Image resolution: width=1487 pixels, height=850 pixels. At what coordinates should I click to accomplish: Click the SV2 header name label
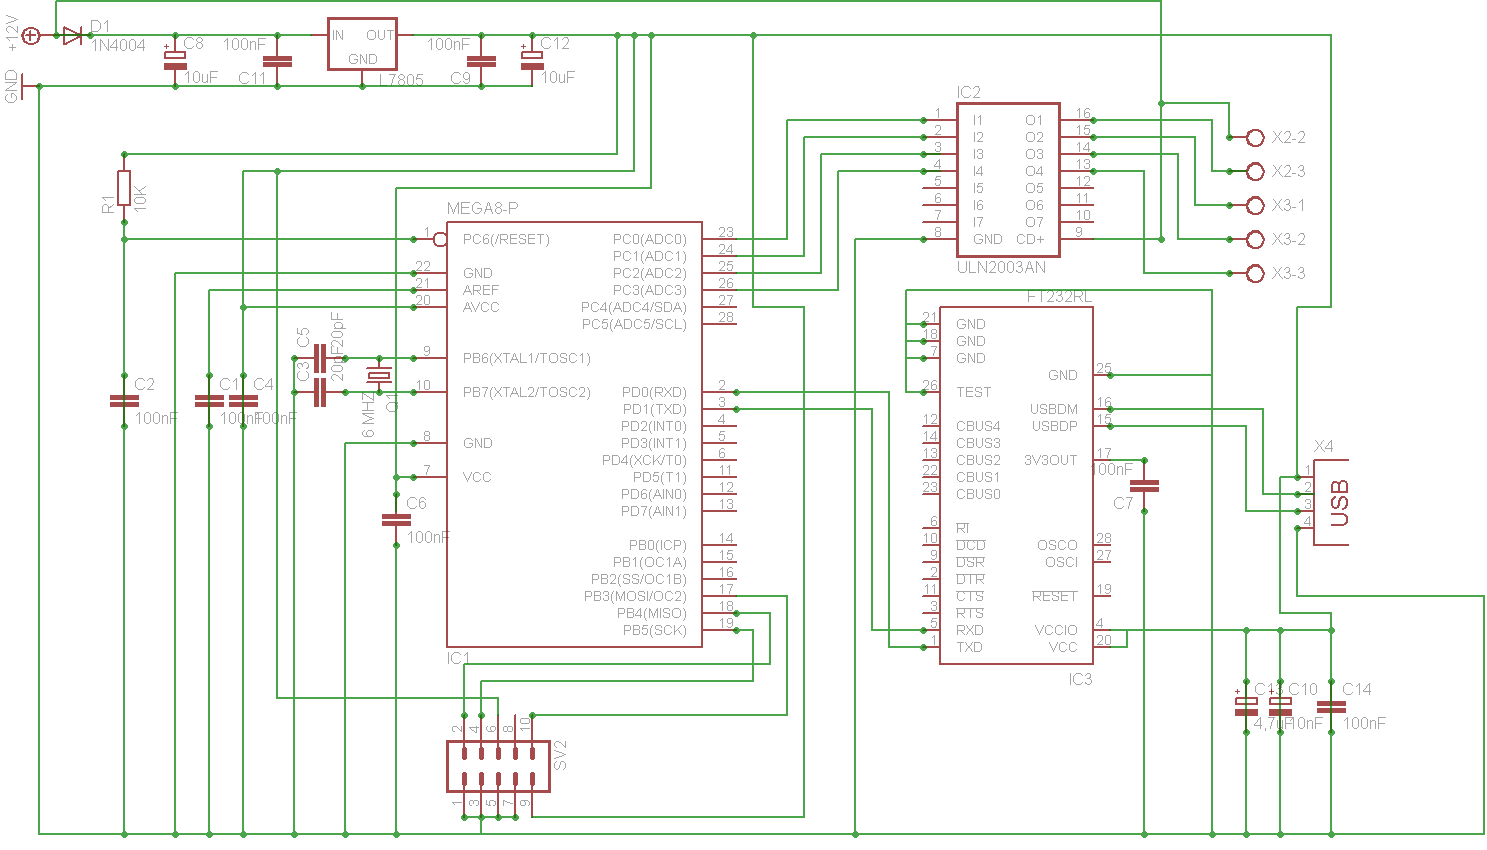coord(560,755)
